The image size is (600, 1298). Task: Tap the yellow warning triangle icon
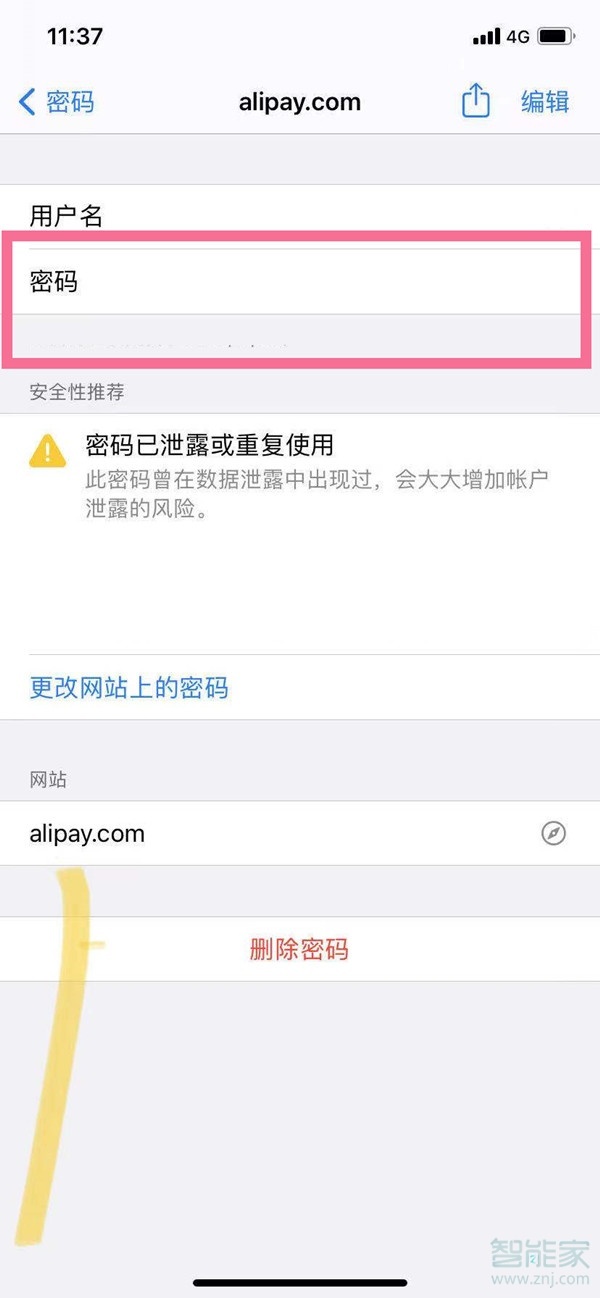coord(48,452)
